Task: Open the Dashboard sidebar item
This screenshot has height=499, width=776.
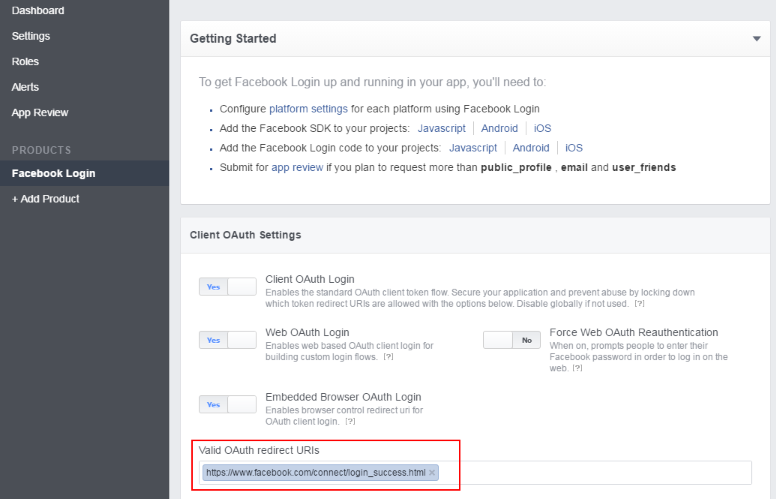Action: [38, 10]
